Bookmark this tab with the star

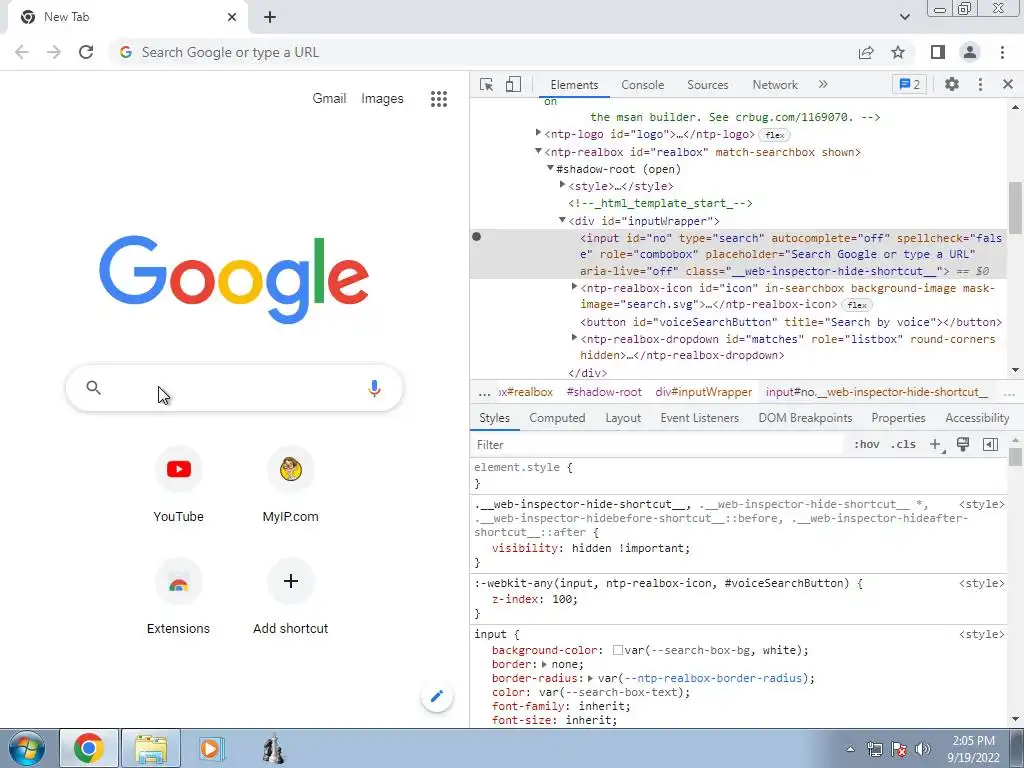coord(898,52)
